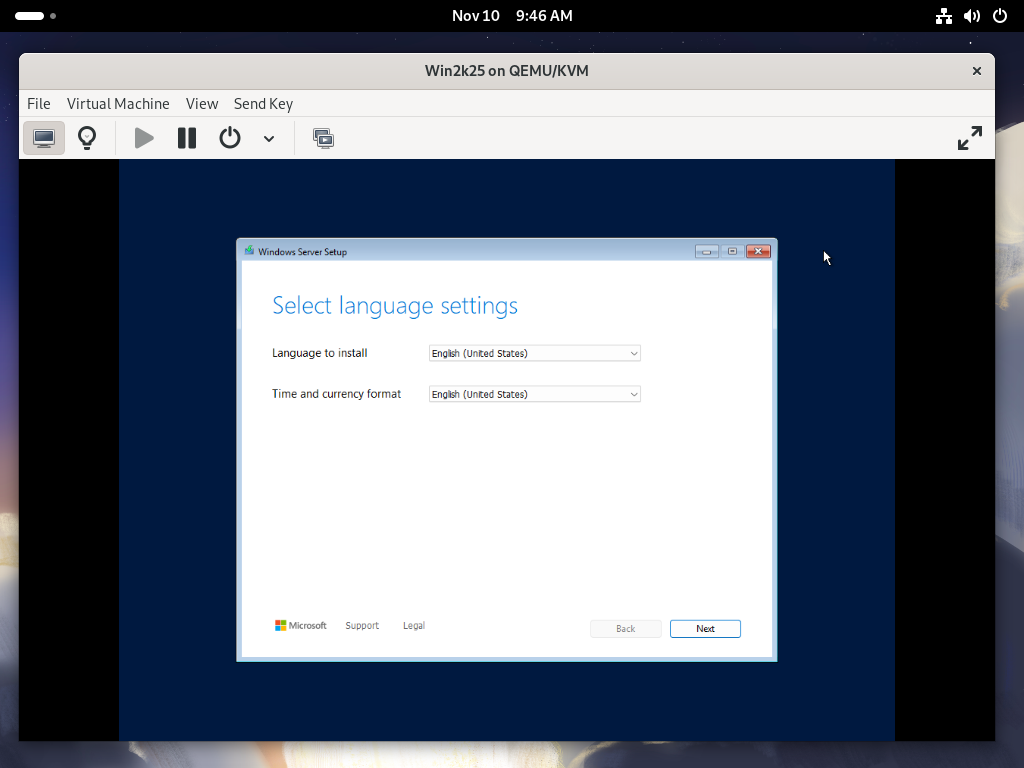Screen dimensions: 1024x768
Task: Open the View menu
Action: click(x=202, y=104)
